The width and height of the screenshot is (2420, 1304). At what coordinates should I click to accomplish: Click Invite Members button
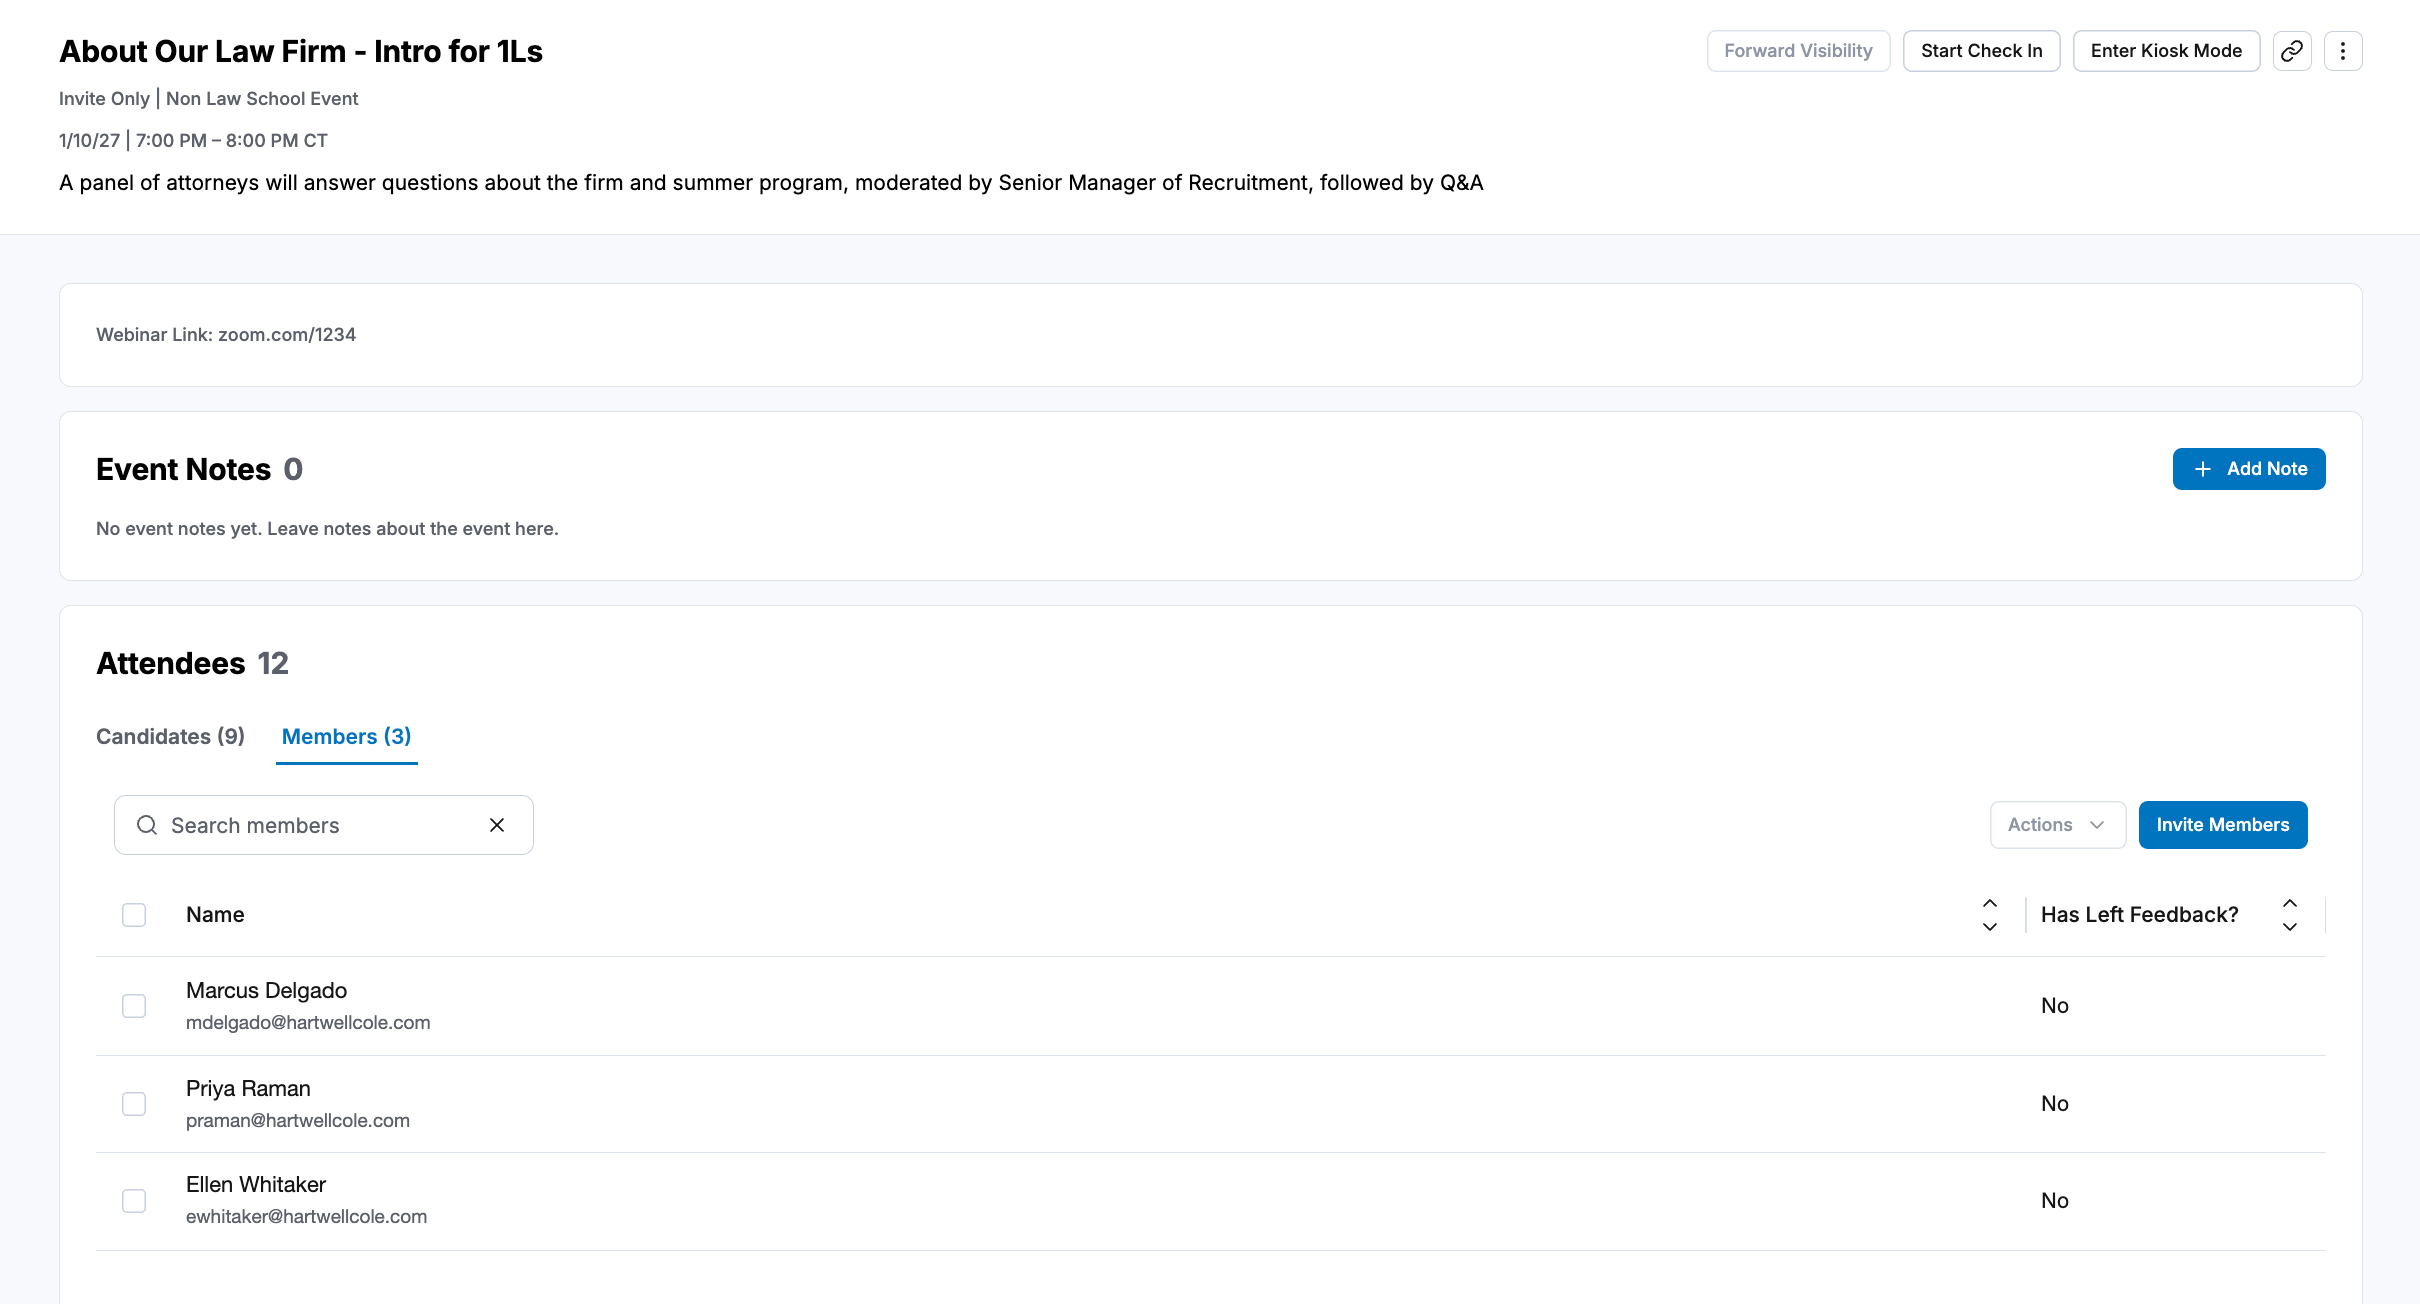coord(2222,825)
